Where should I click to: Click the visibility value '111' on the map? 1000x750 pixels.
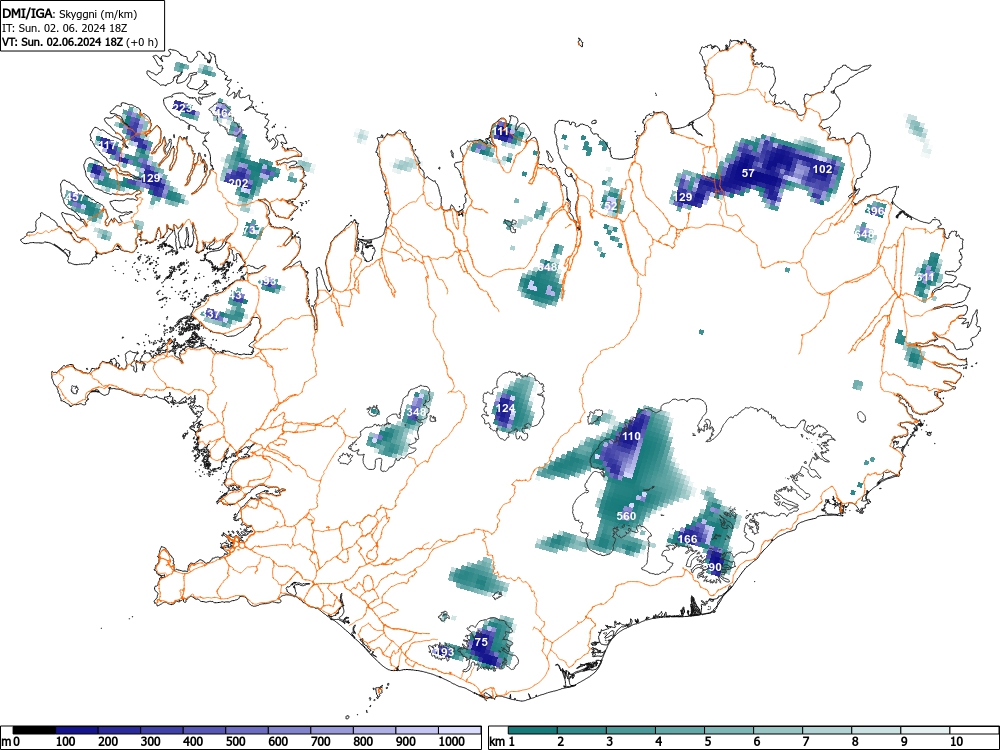click(502, 132)
